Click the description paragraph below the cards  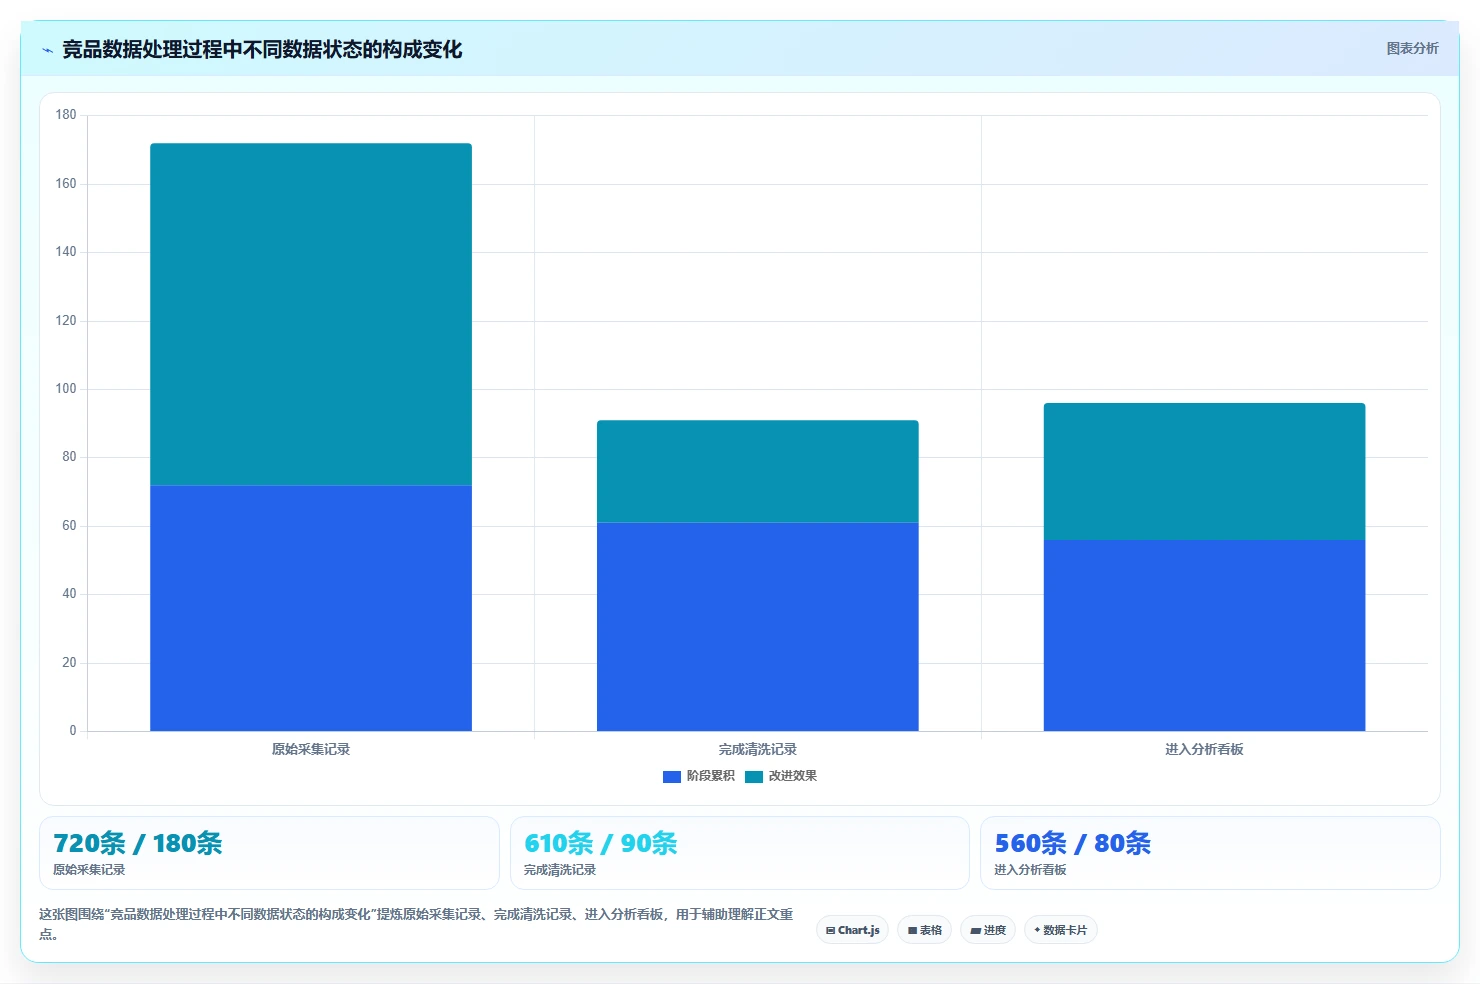416,924
